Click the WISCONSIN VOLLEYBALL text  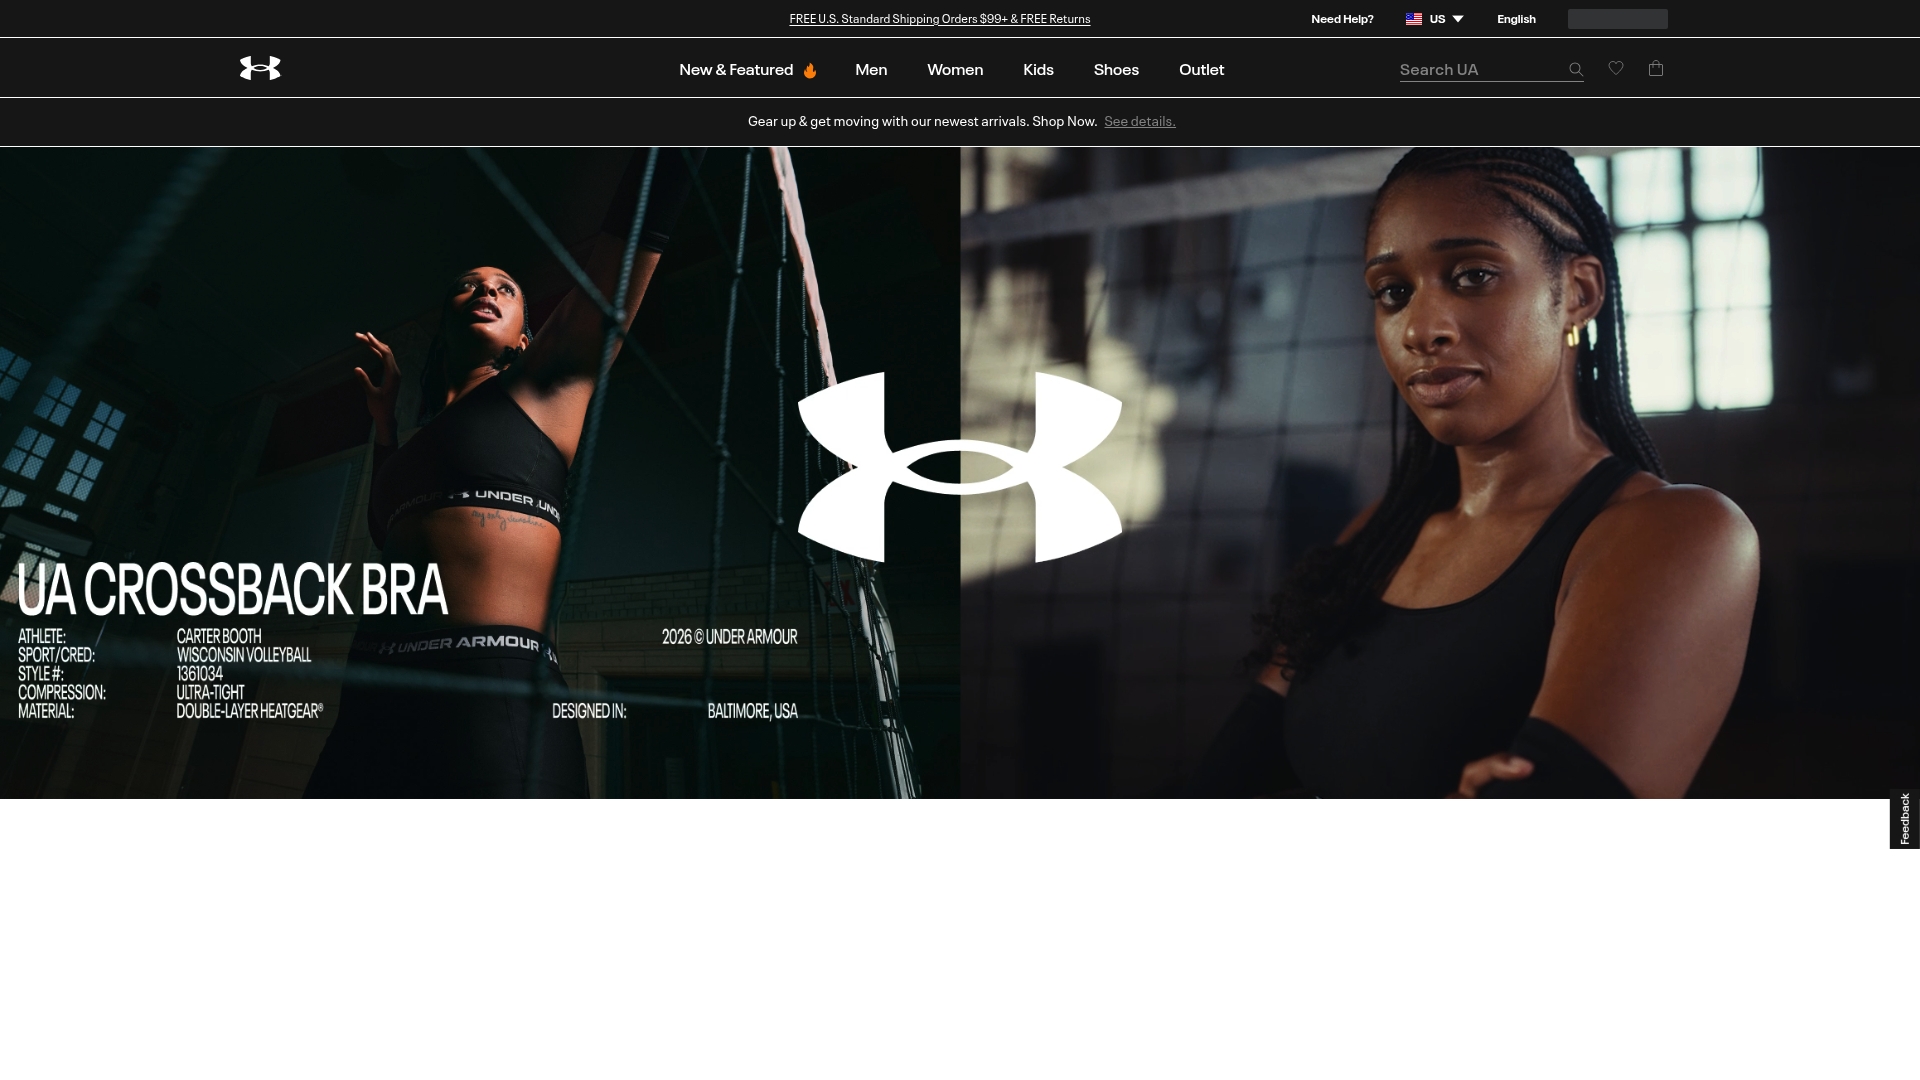point(244,655)
